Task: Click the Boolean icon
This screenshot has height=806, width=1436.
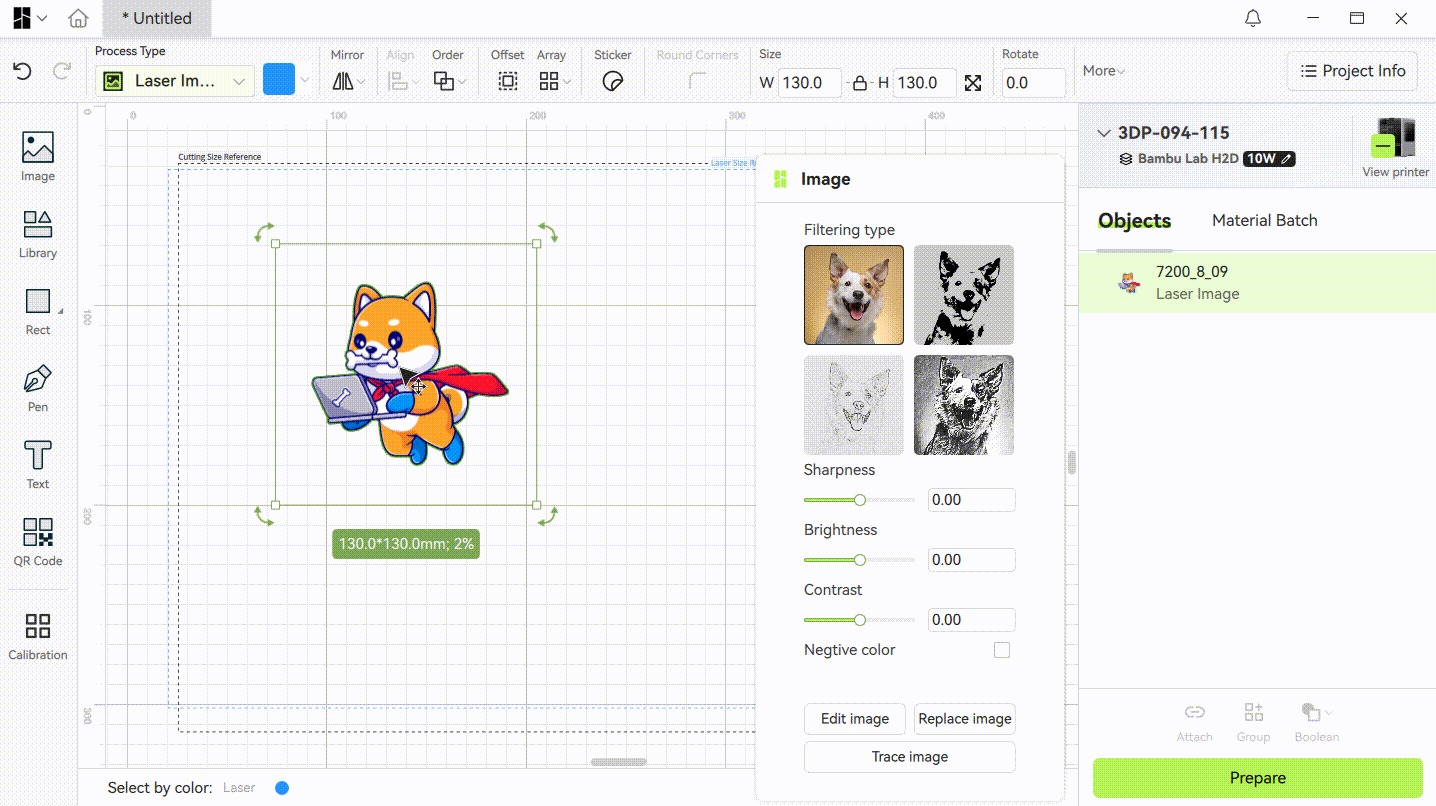Action: pyautogui.click(x=1311, y=712)
